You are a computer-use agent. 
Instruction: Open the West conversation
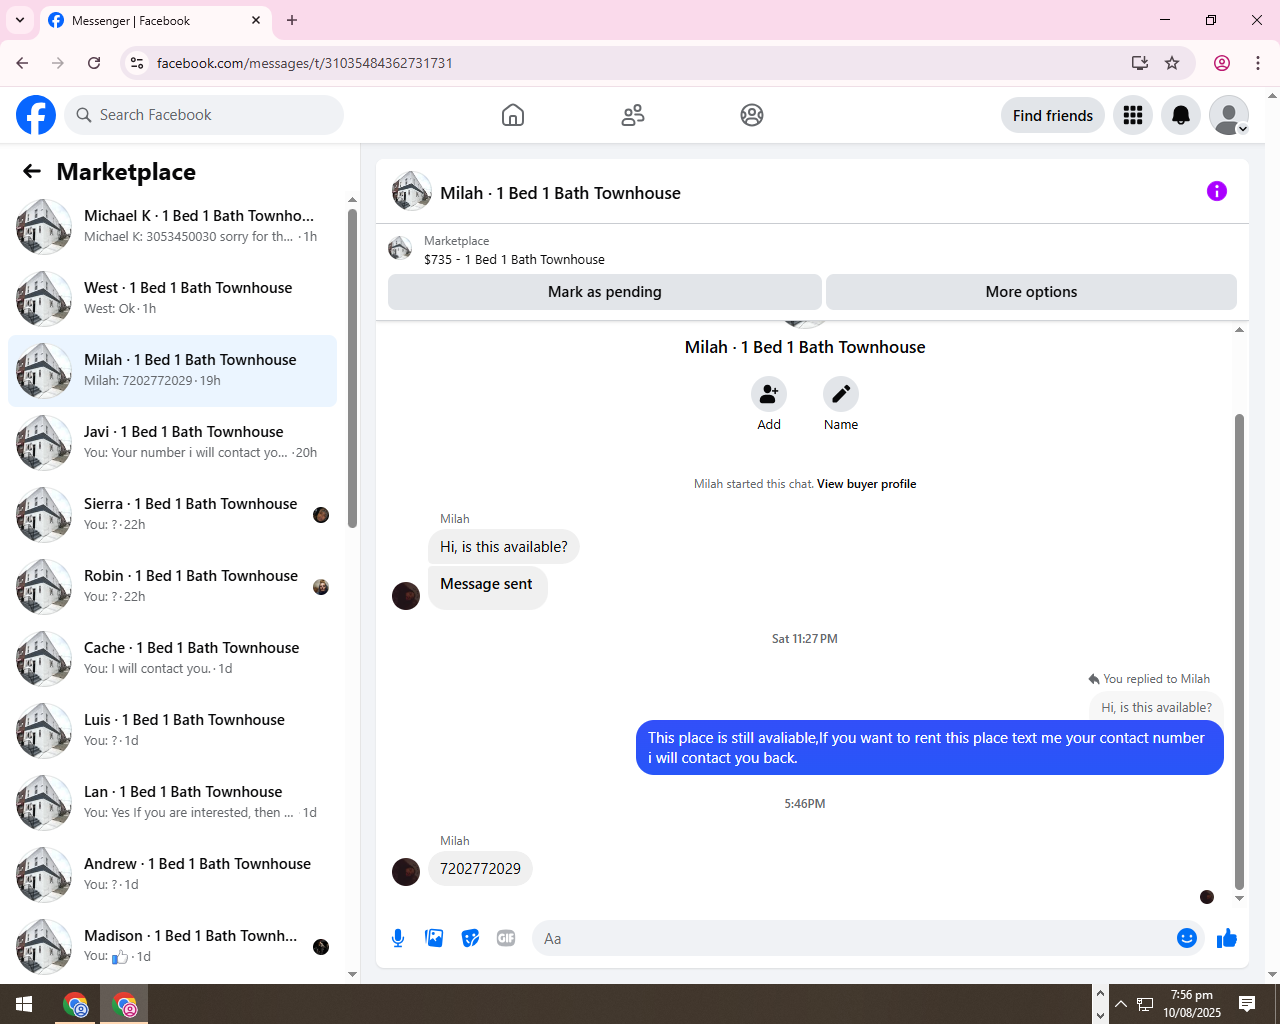(x=172, y=299)
